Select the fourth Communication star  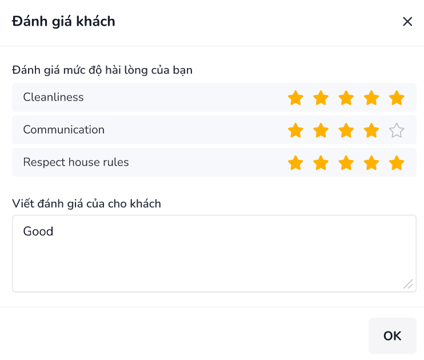pos(371,130)
